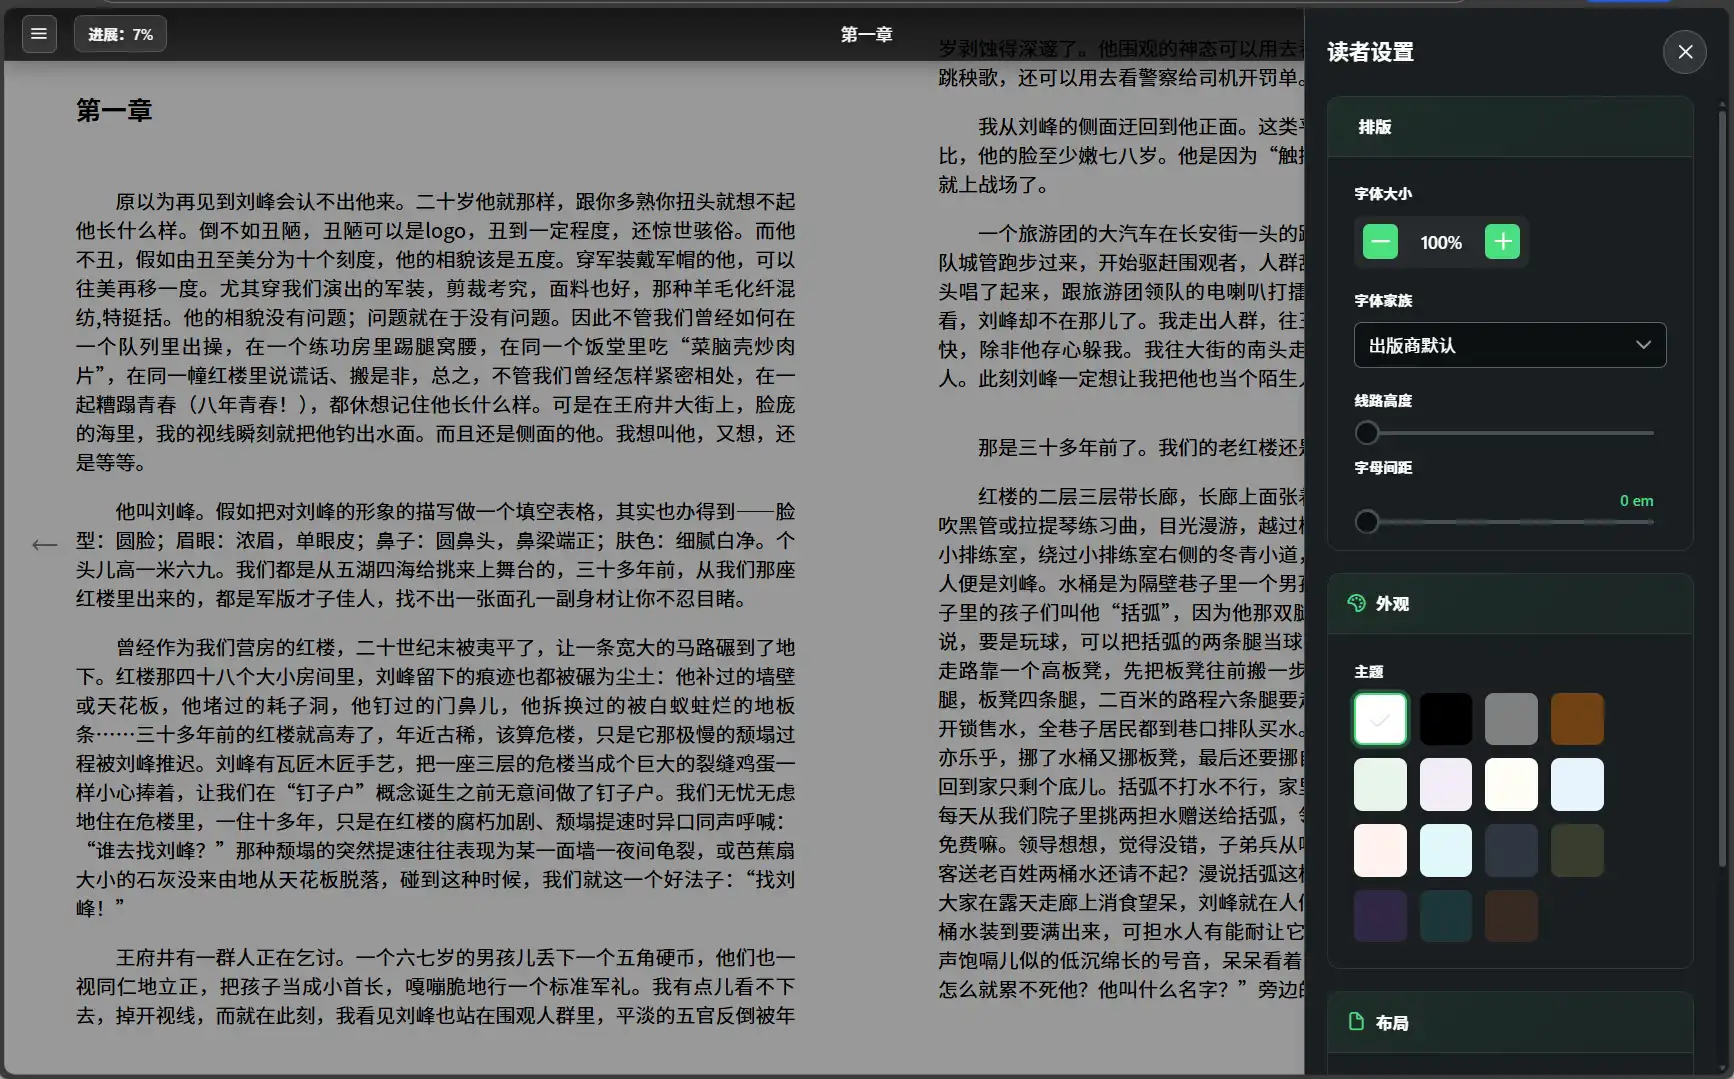This screenshot has height=1079, width=1734.
Task: Select the black theme swatch
Action: point(1445,719)
